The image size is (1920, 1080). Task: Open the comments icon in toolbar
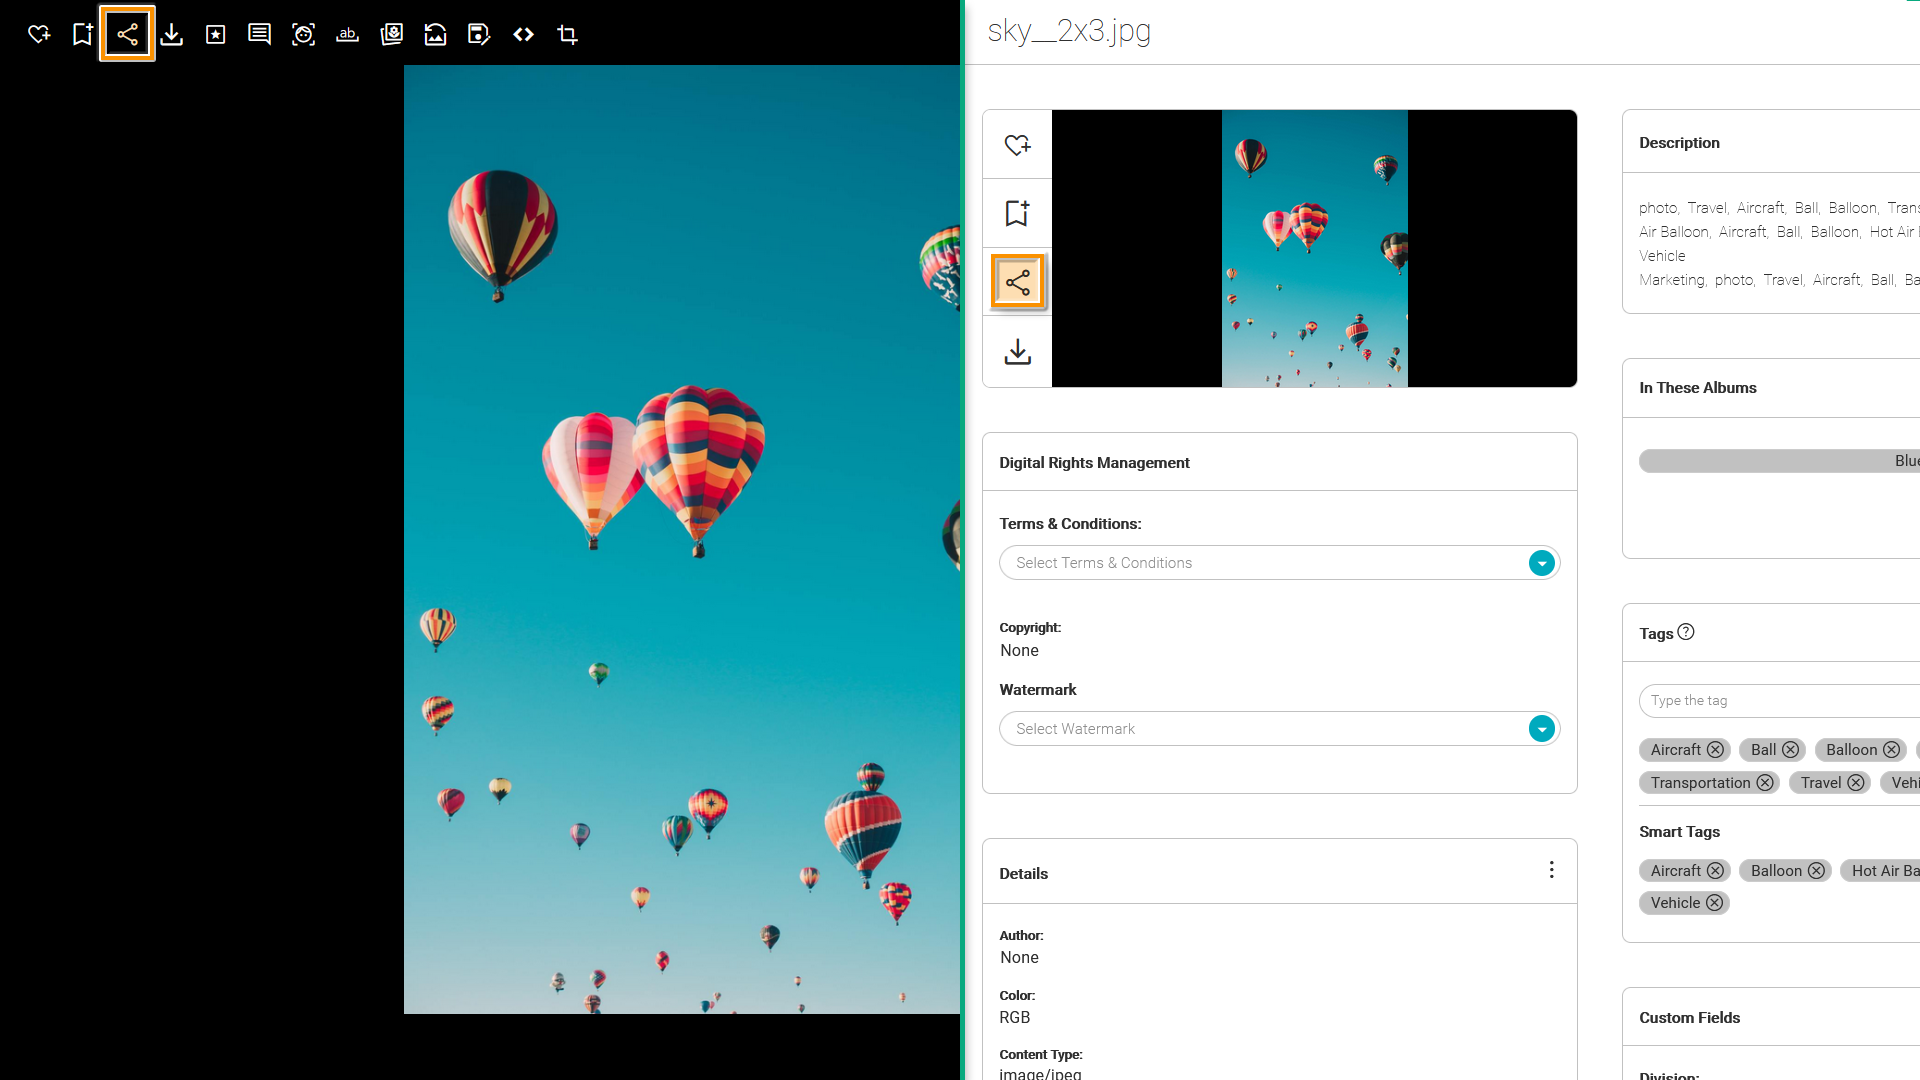[x=259, y=35]
